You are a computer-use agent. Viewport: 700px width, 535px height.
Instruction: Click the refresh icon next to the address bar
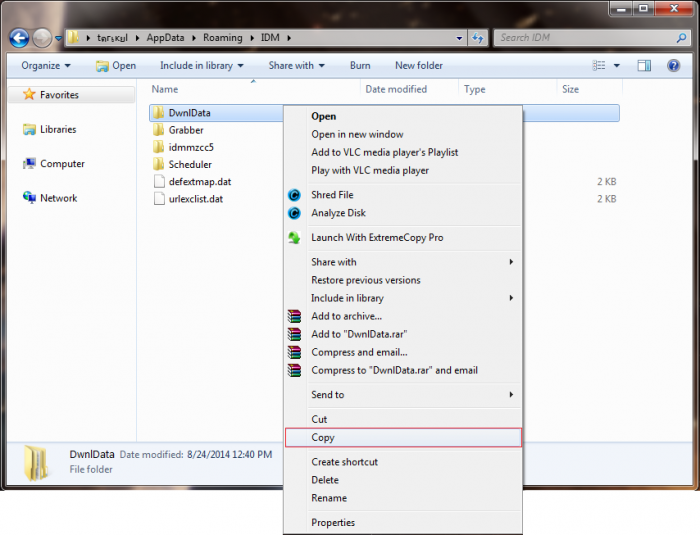[x=478, y=38]
